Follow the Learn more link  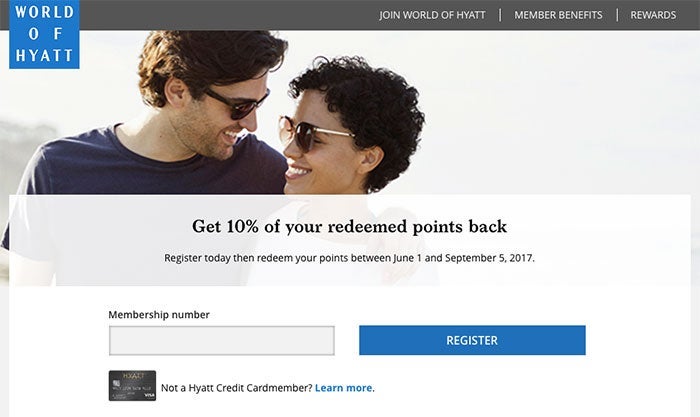click(343, 388)
